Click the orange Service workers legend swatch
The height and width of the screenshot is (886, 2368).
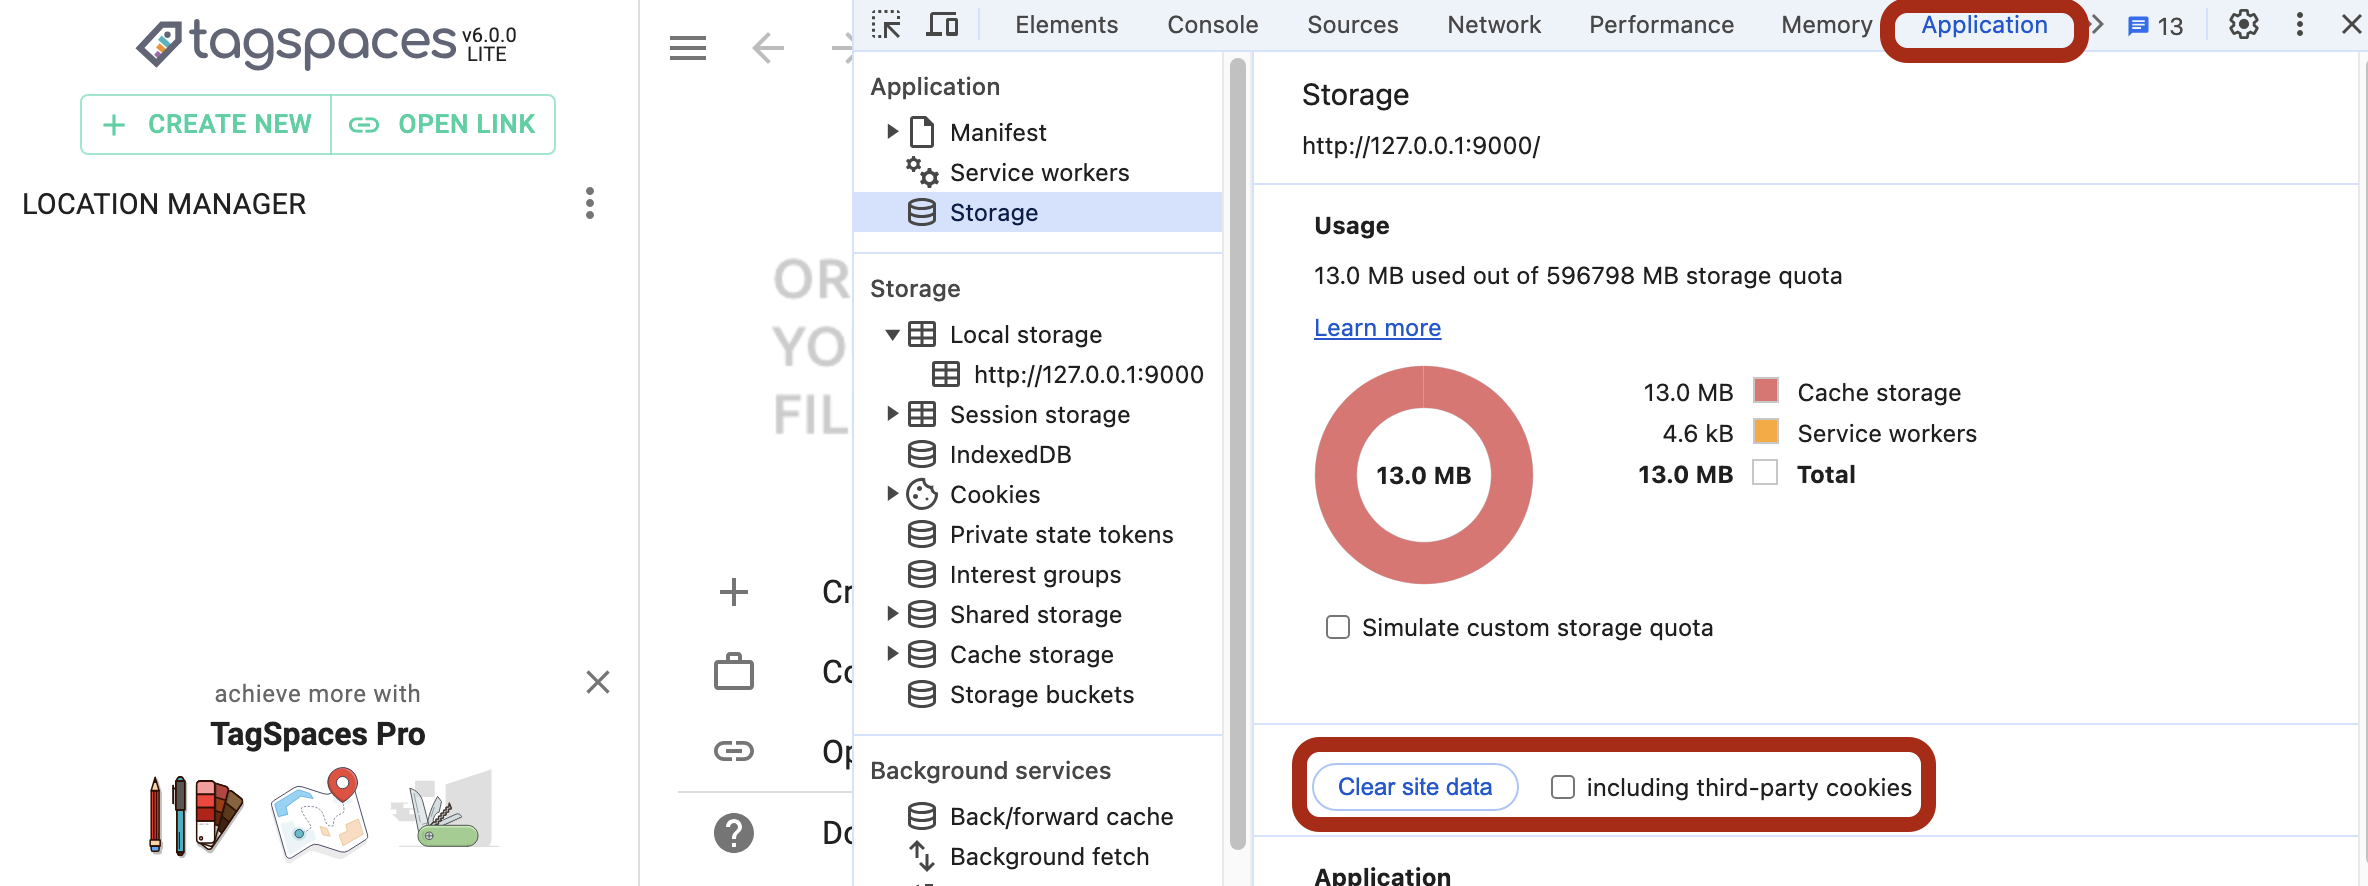click(1766, 431)
